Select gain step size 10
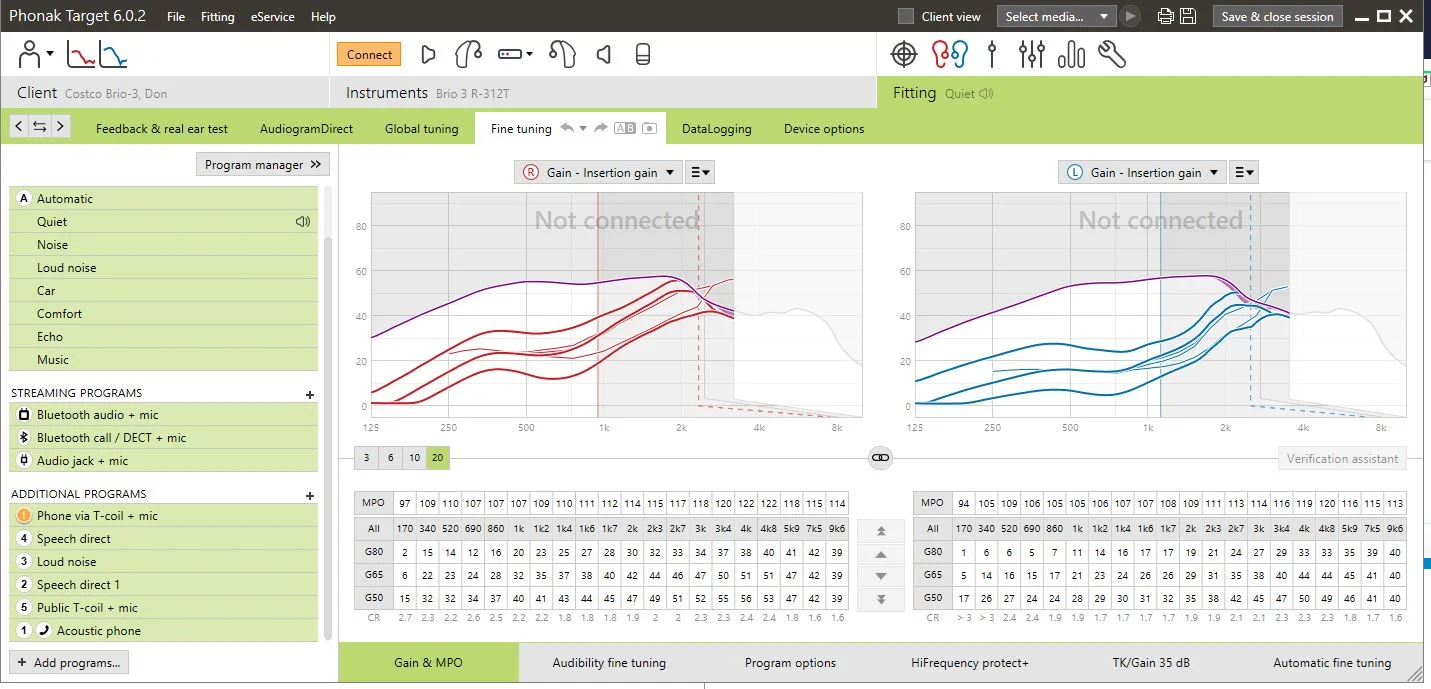The image size is (1431, 689). pyautogui.click(x=414, y=458)
